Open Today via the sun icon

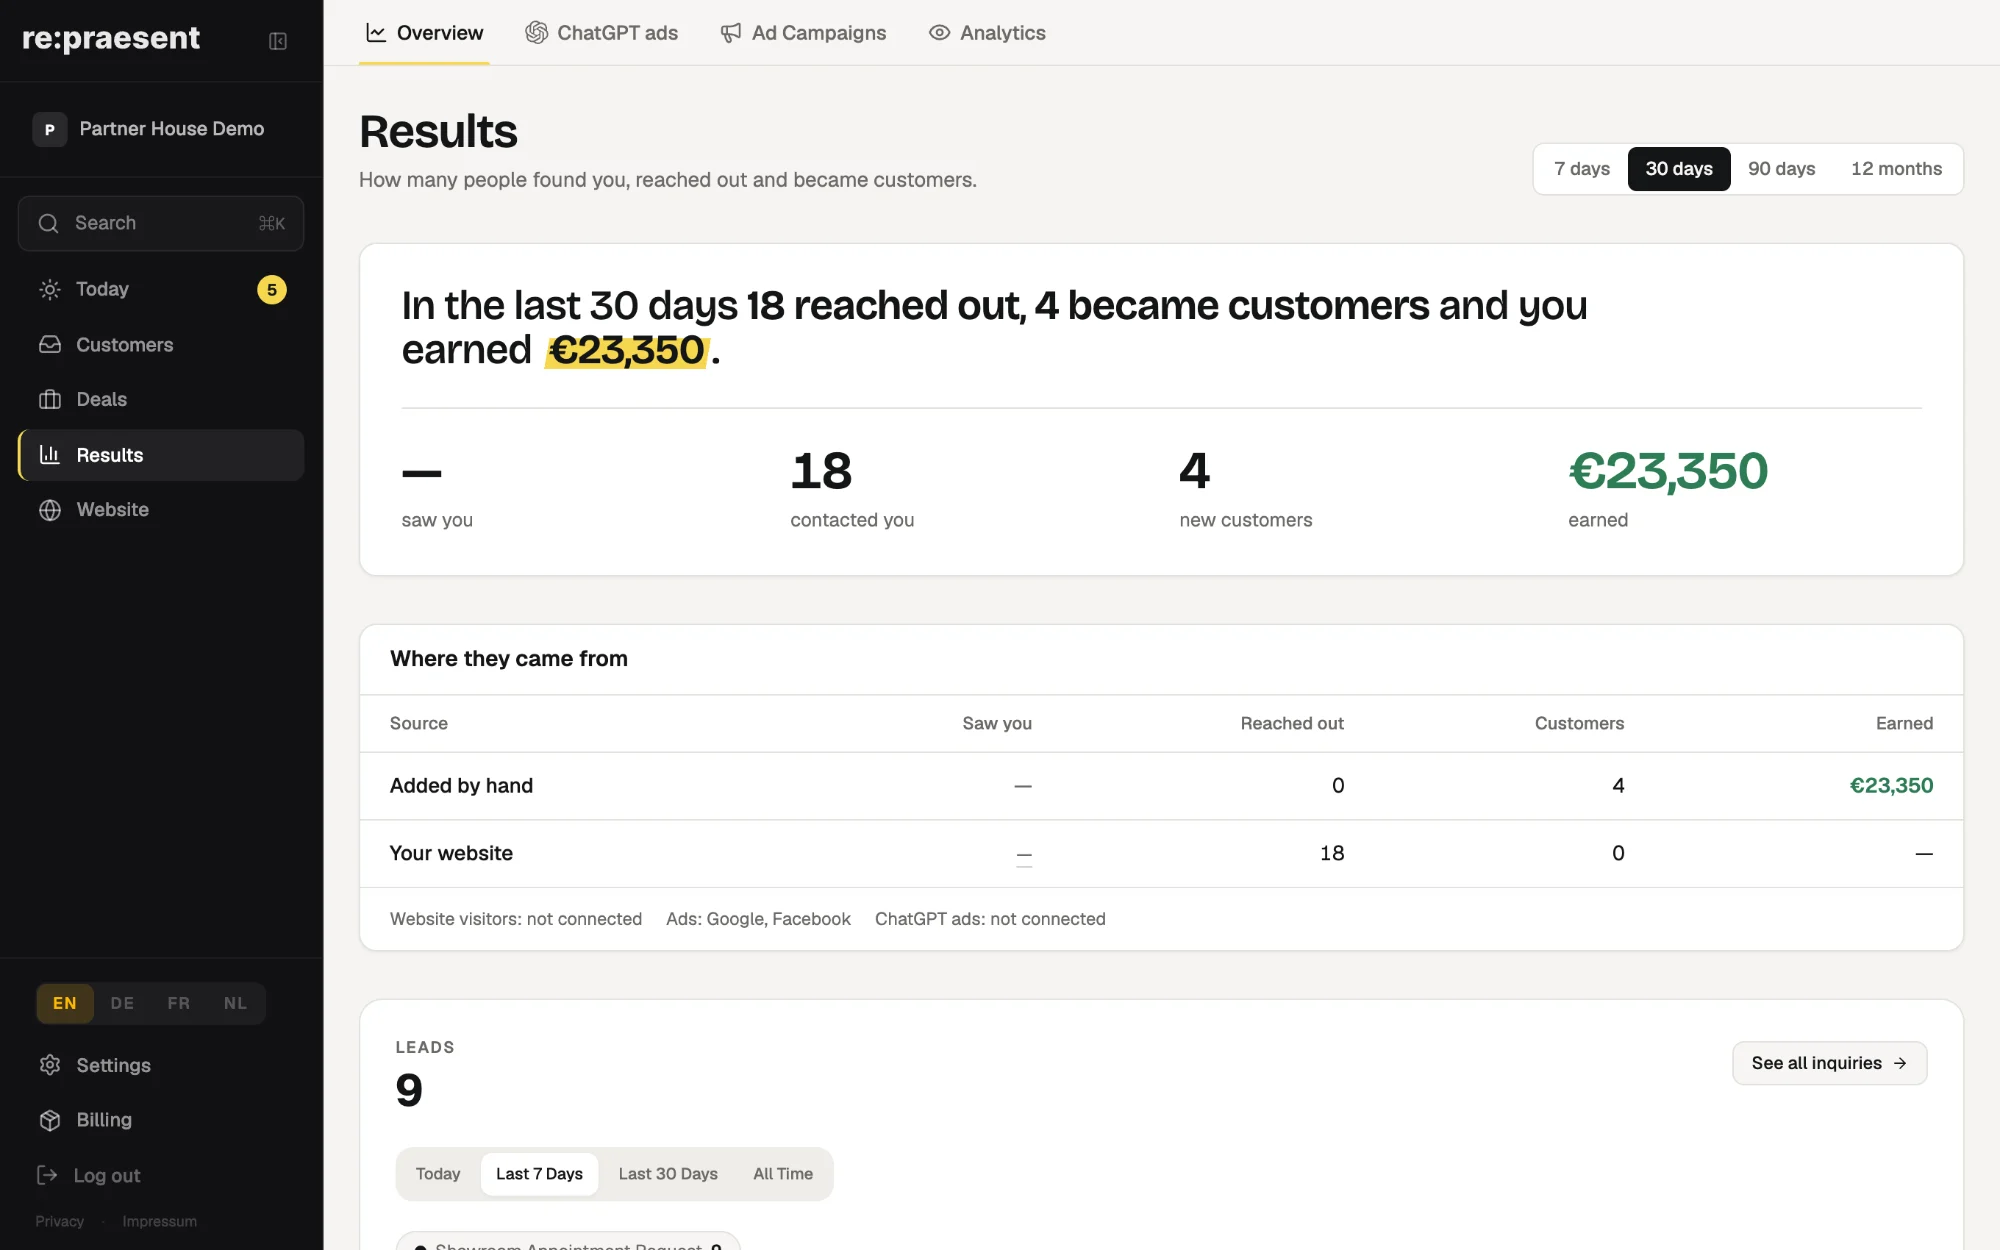tap(50, 290)
